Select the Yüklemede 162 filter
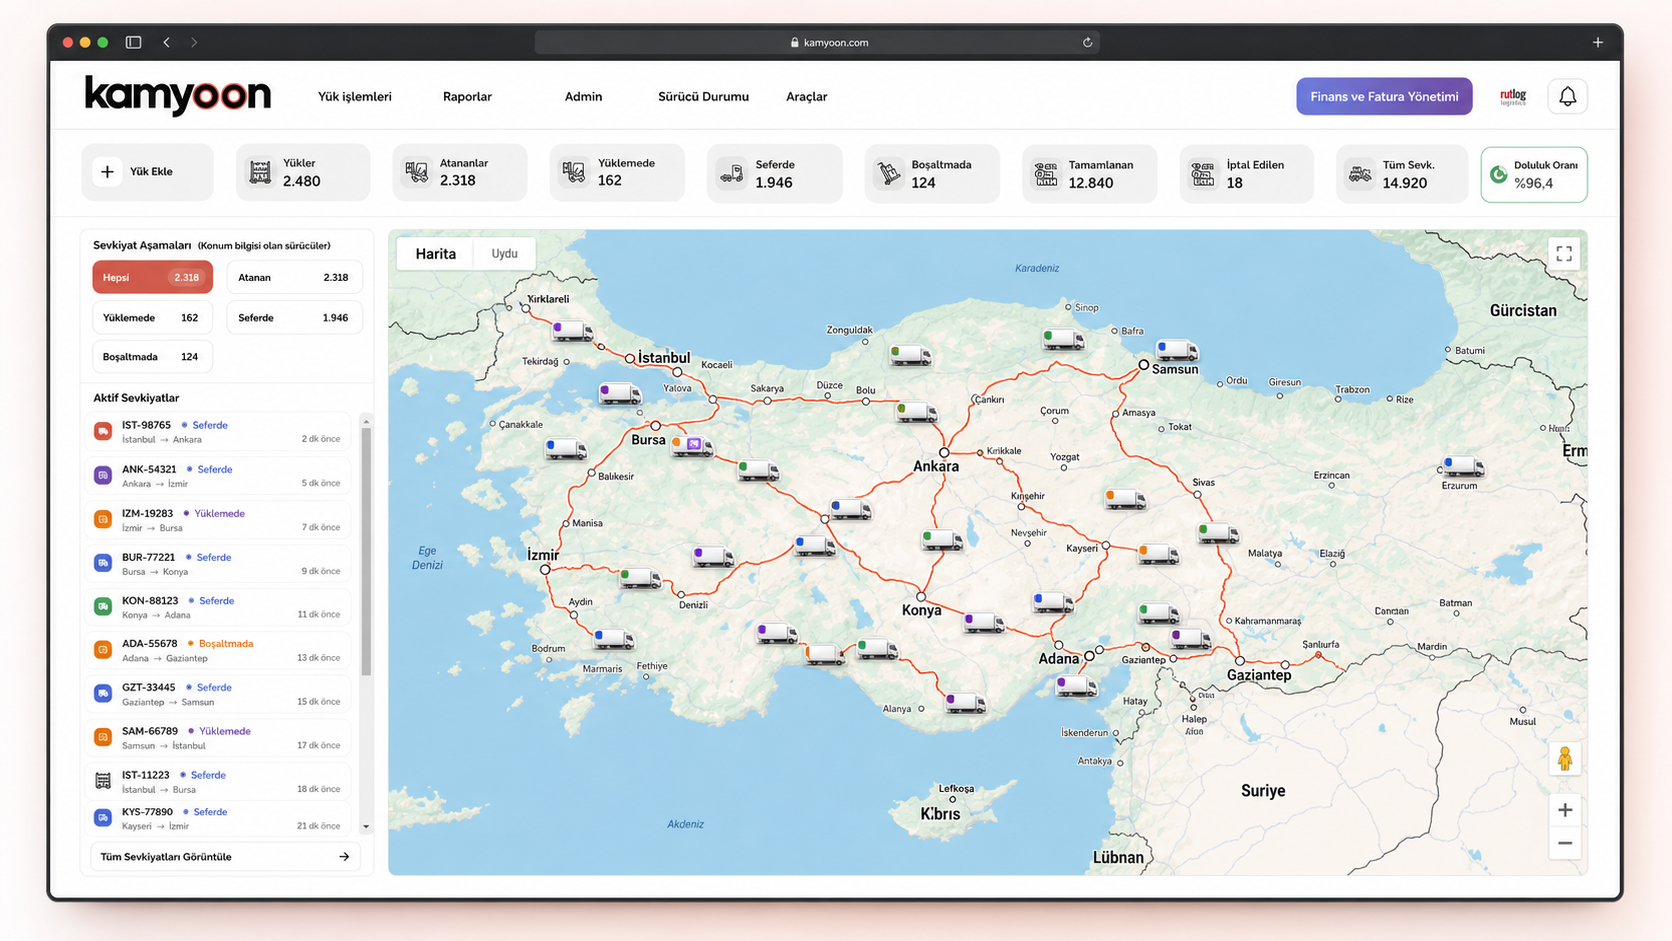 pos(152,317)
